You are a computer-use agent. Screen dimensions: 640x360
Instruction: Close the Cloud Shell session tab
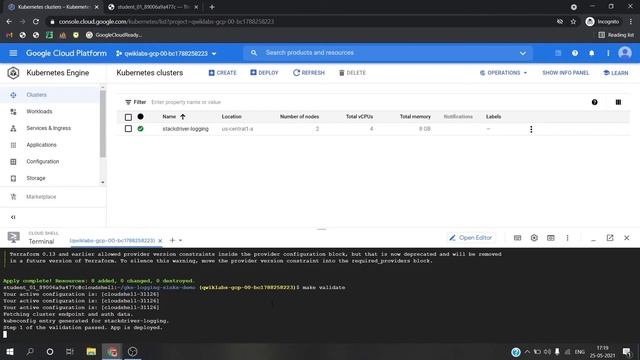pos(160,241)
